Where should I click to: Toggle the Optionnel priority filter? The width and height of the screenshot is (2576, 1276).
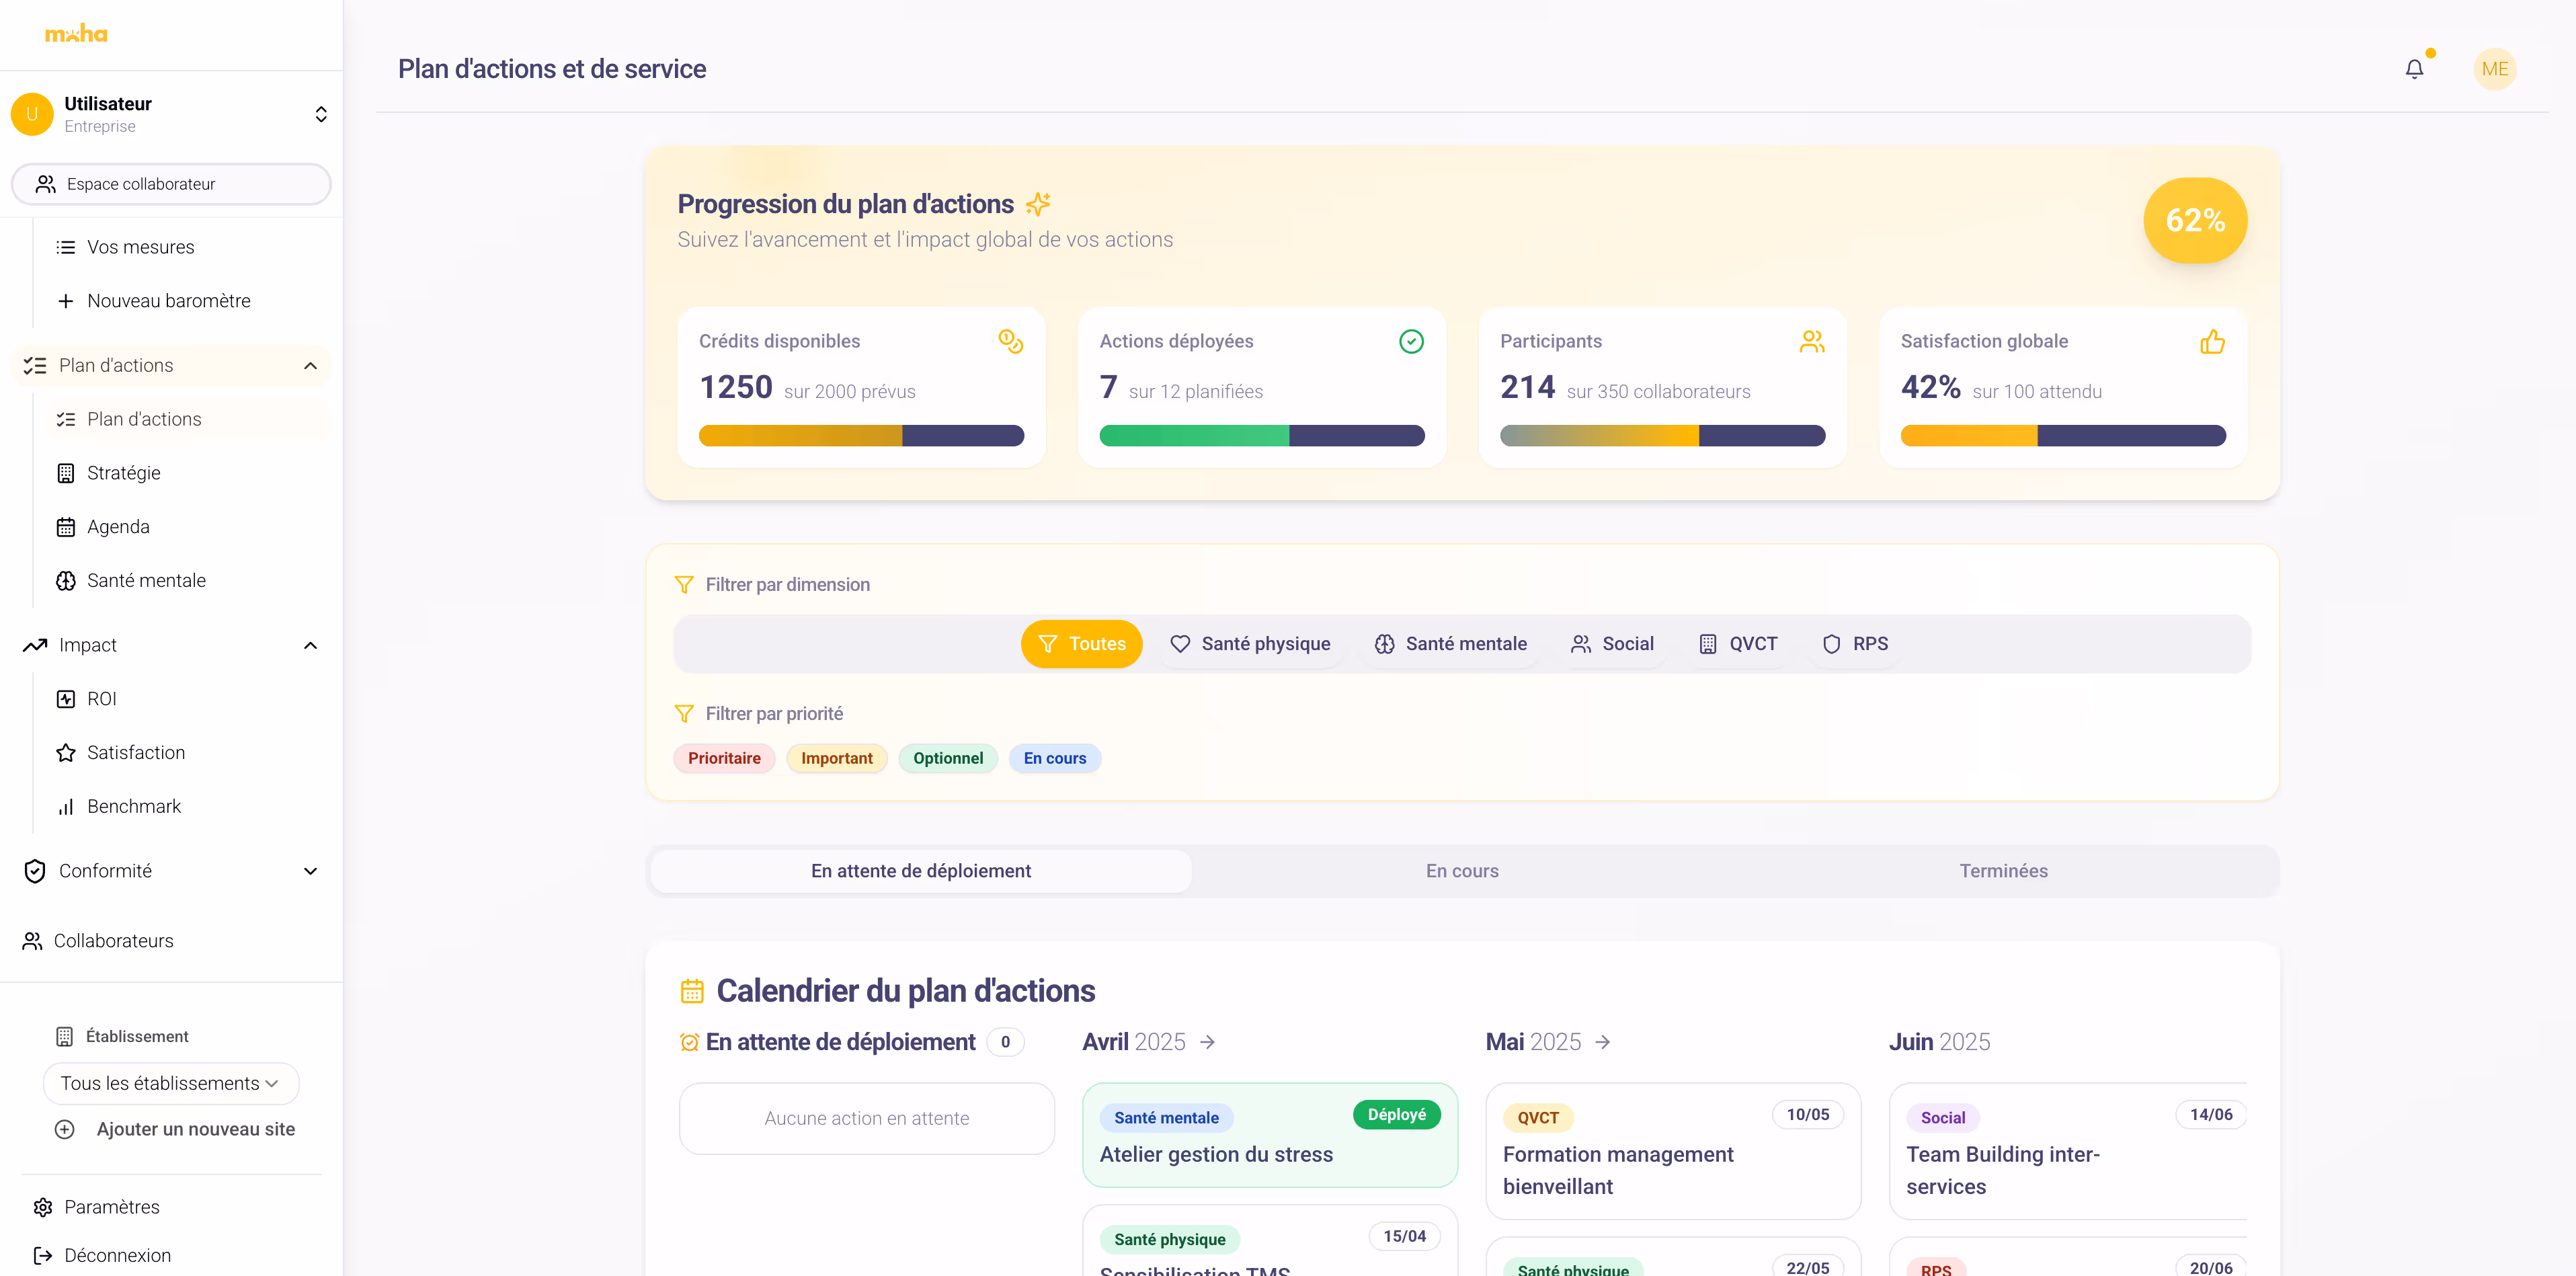click(947, 758)
